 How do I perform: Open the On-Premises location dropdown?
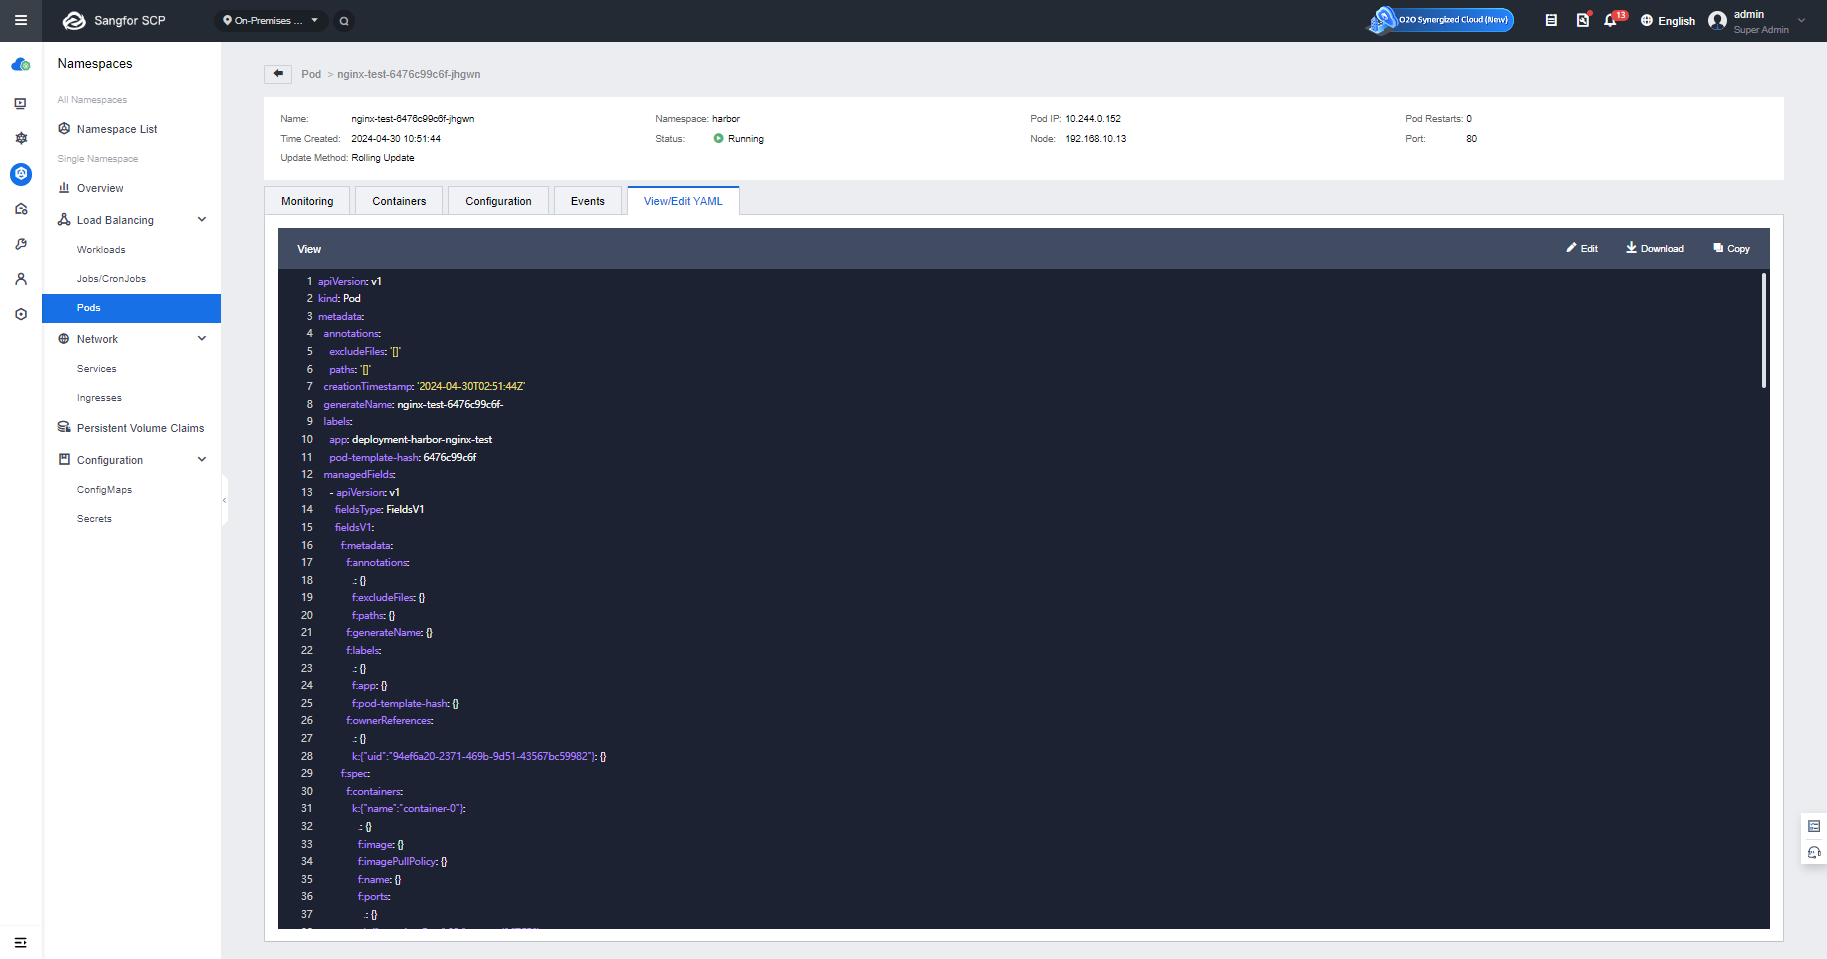point(272,20)
